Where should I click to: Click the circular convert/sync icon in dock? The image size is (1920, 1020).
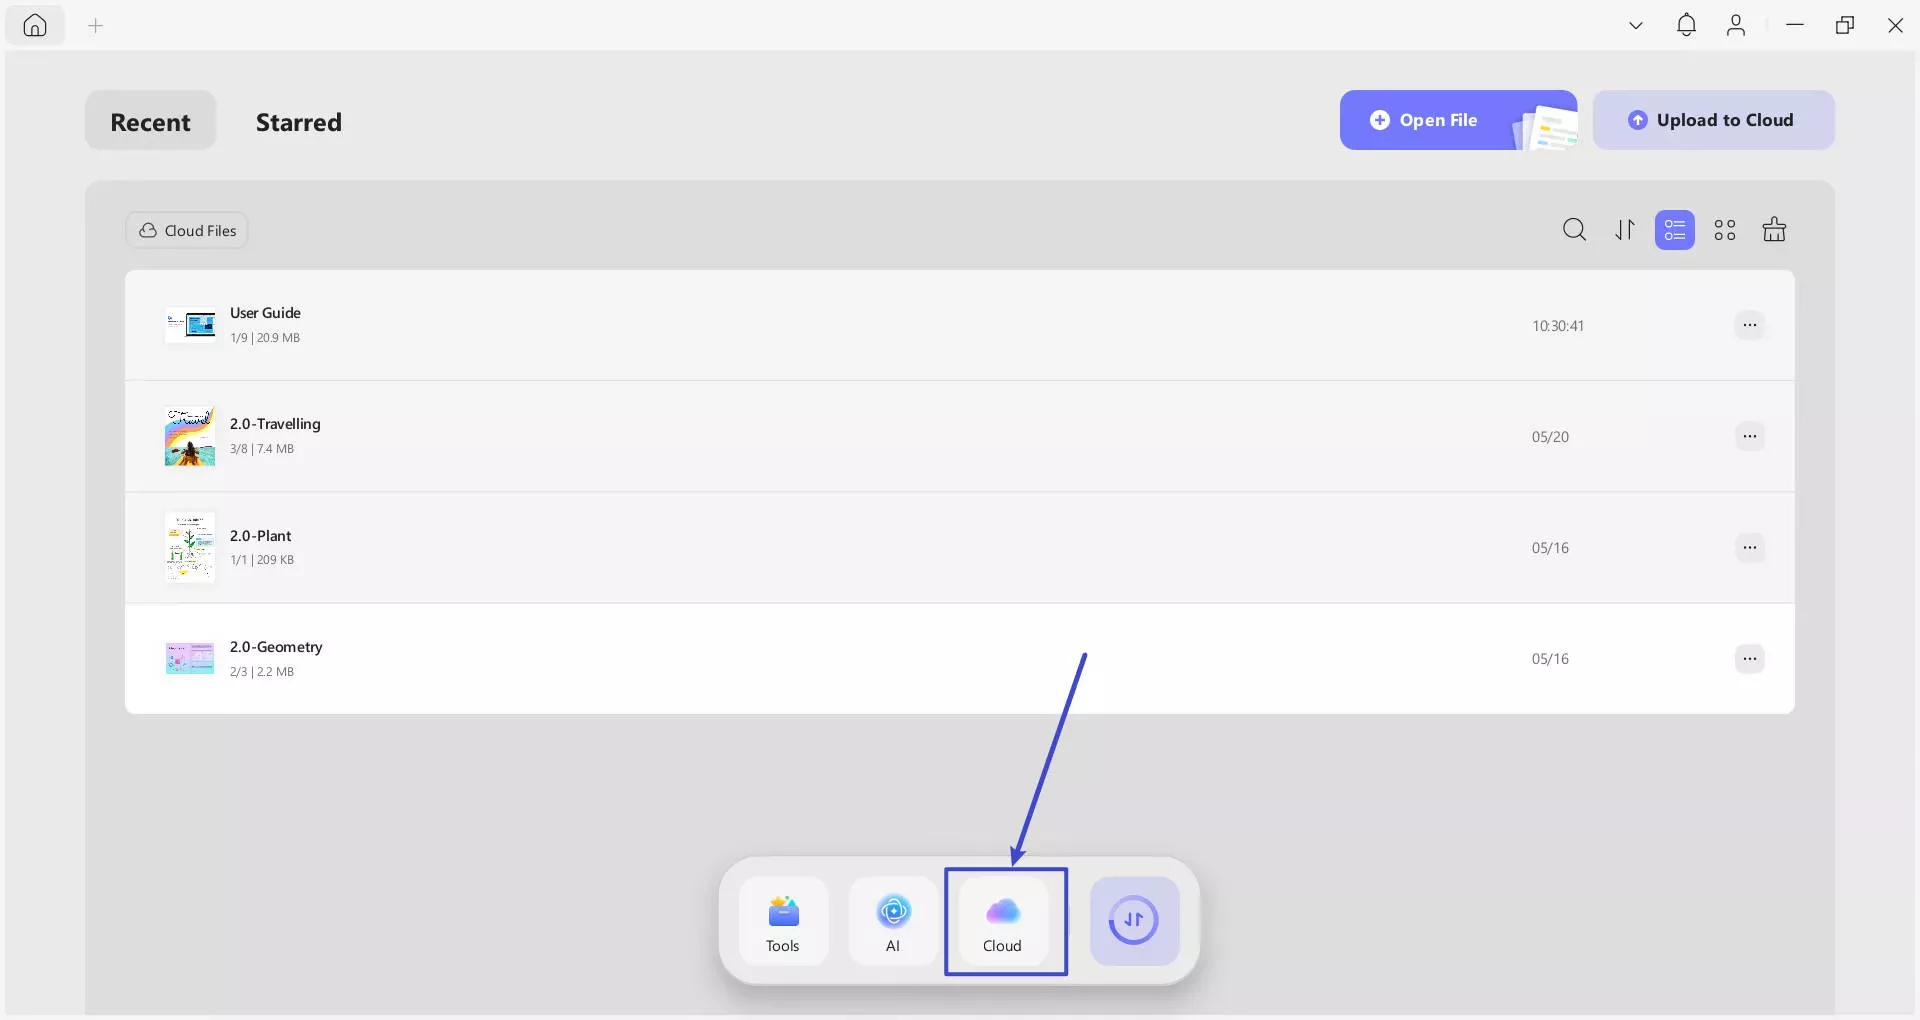(x=1134, y=921)
